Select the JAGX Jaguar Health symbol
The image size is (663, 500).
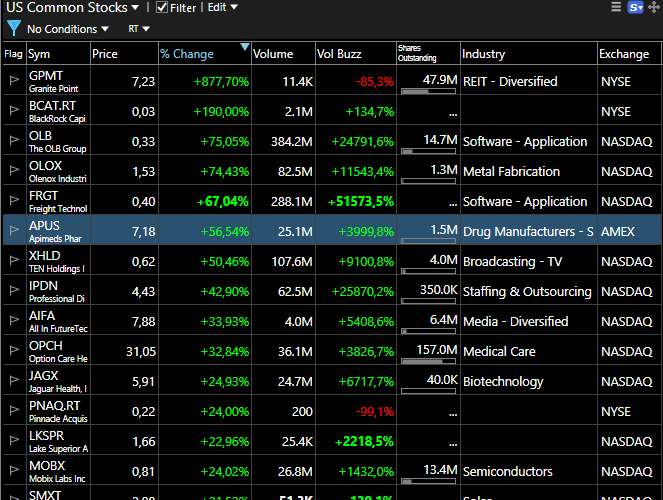tap(58, 380)
